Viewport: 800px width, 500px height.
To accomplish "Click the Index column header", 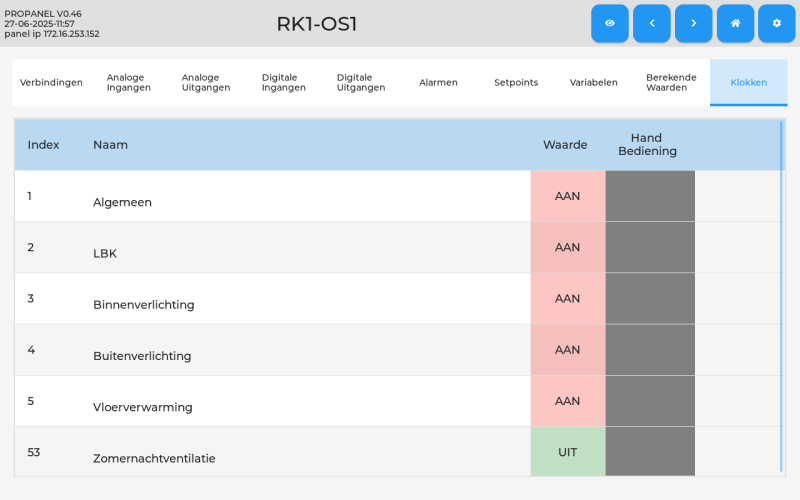I will coord(43,145).
